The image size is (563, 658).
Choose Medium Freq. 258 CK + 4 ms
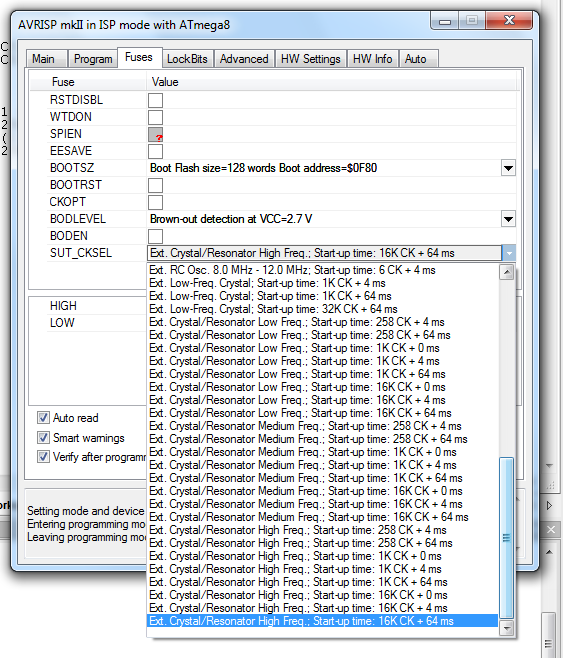coord(323,426)
